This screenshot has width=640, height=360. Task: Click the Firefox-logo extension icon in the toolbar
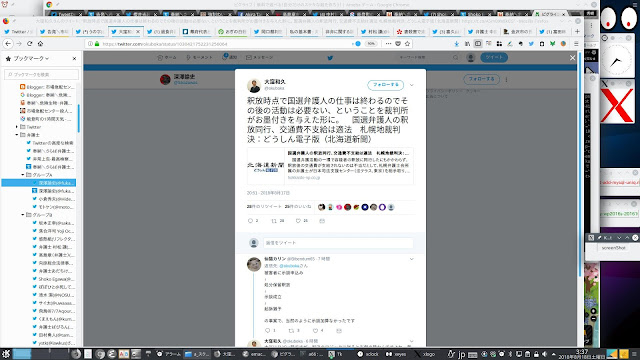click(x=563, y=44)
